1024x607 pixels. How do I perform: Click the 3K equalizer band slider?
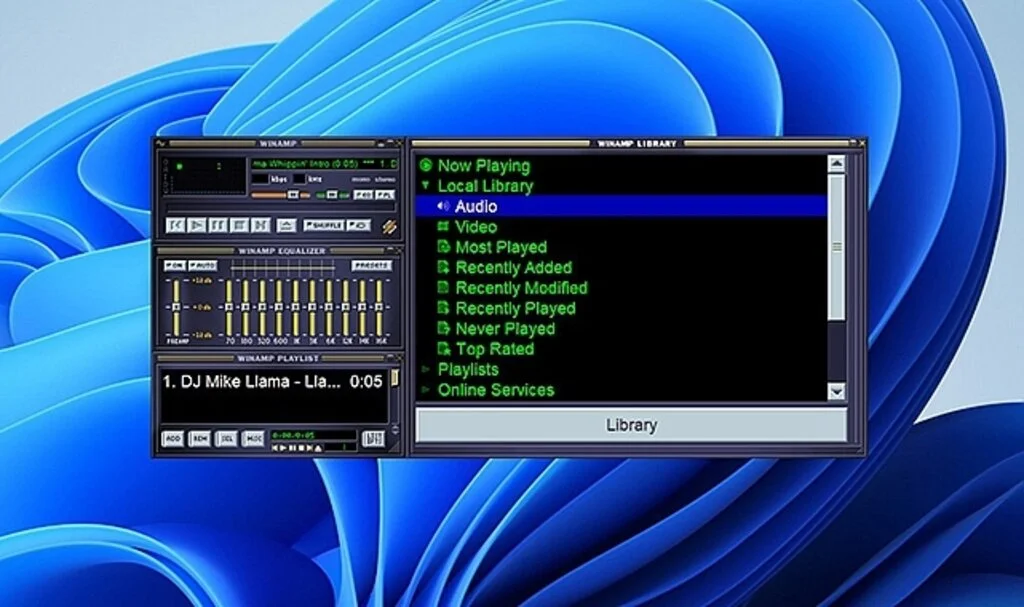(x=312, y=307)
